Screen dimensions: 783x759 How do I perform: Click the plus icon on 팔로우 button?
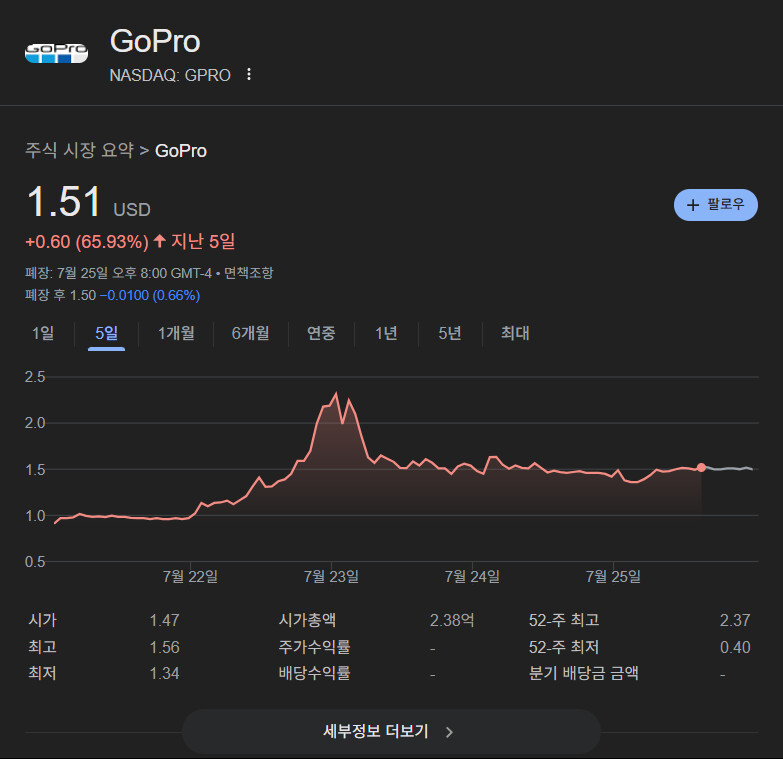[693, 205]
